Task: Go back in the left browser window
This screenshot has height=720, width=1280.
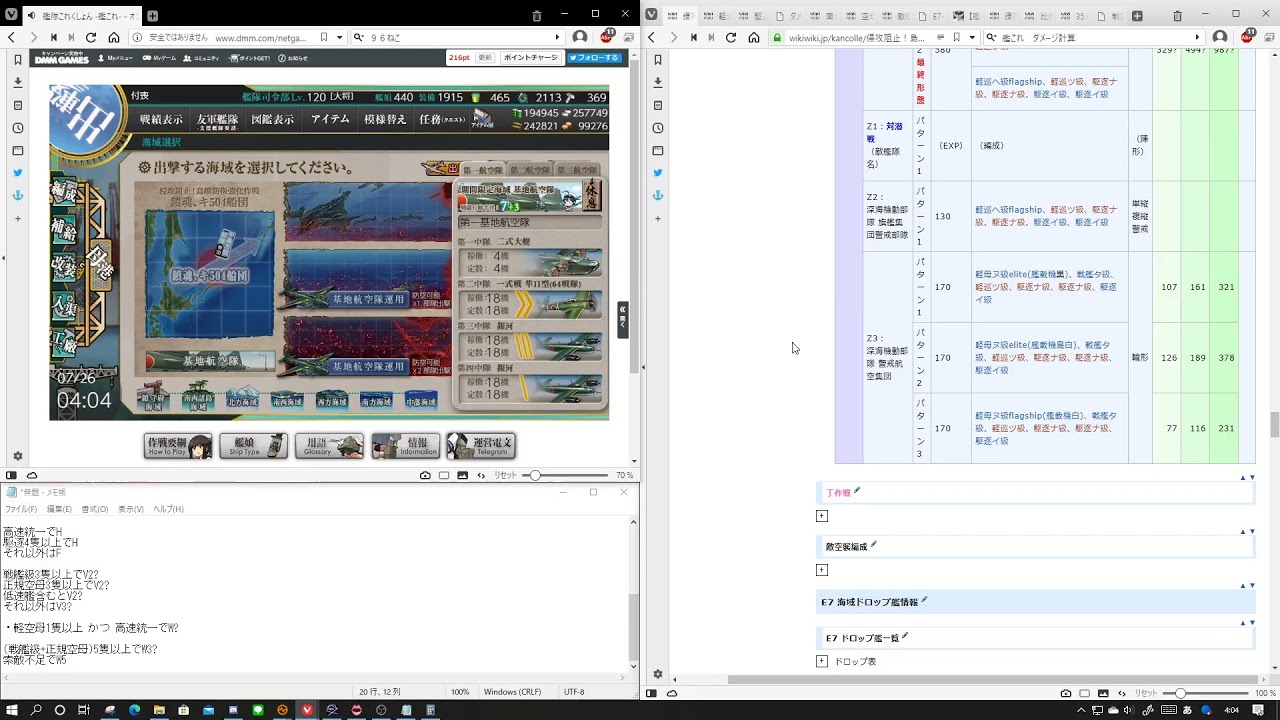Action: tap(11, 37)
